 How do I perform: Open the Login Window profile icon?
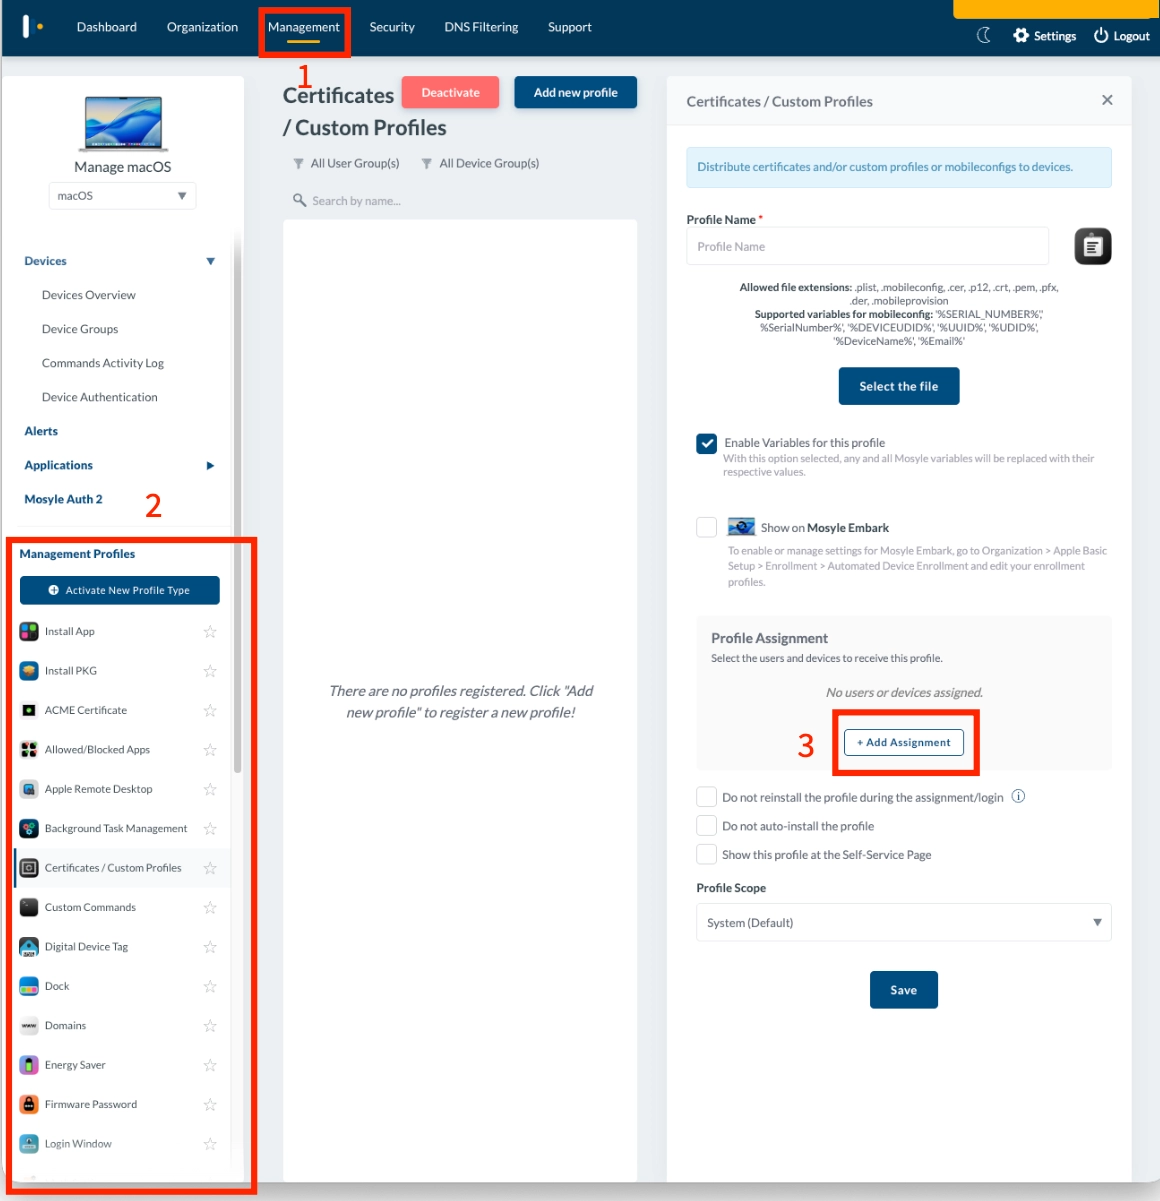click(x=29, y=1144)
